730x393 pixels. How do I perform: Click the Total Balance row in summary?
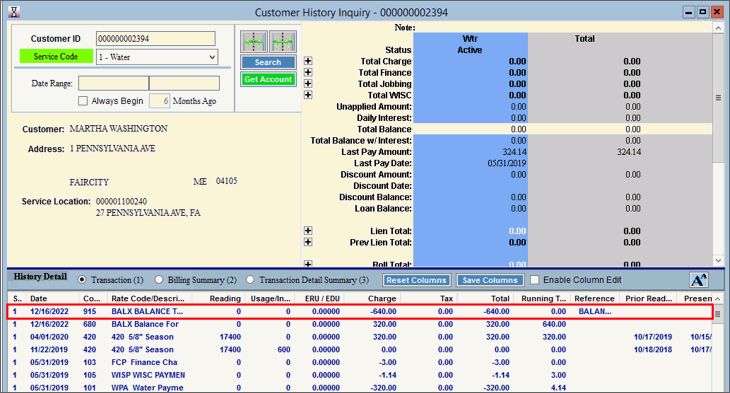(x=507, y=129)
